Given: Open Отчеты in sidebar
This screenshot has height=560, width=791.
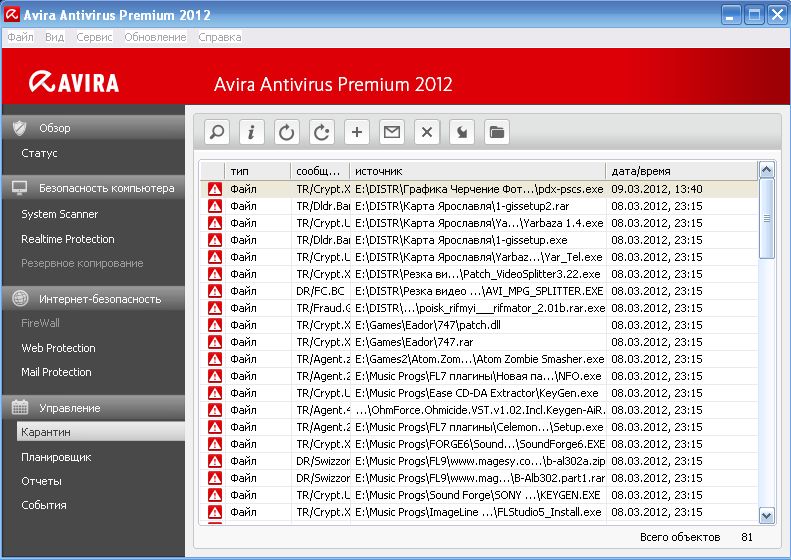Looking at the screenshot, I should coord(41,481).
